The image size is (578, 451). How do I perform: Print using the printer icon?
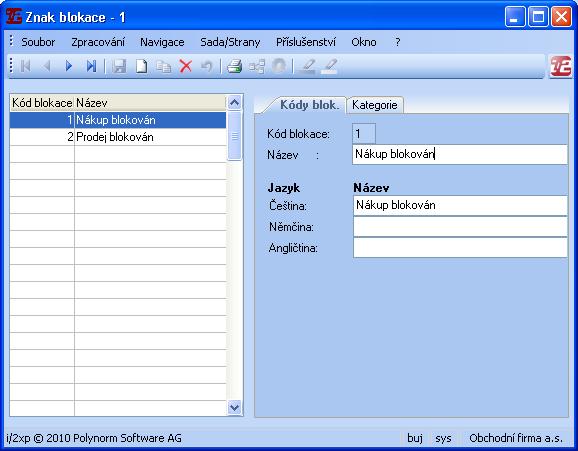click(x=234, y=66)
